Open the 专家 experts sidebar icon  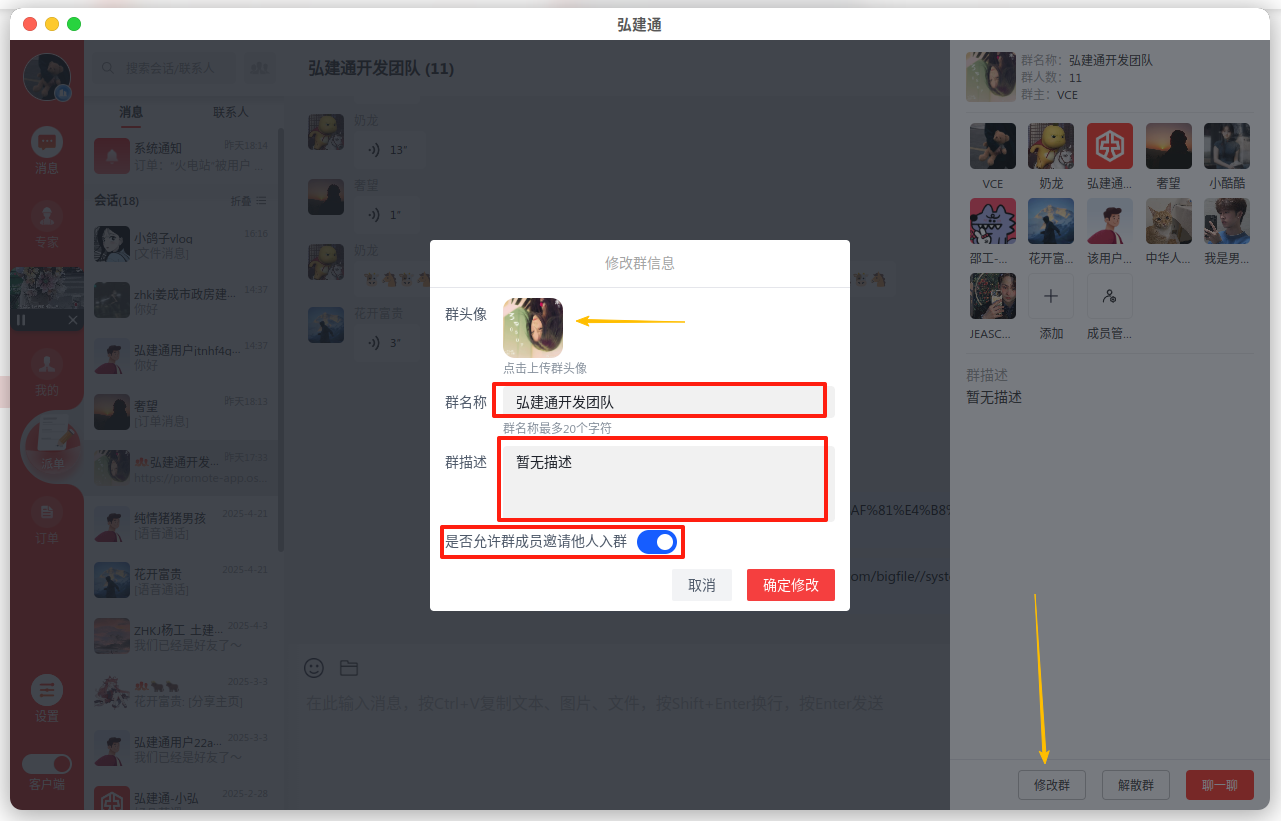pyautogui.click(x=47, y=217)
